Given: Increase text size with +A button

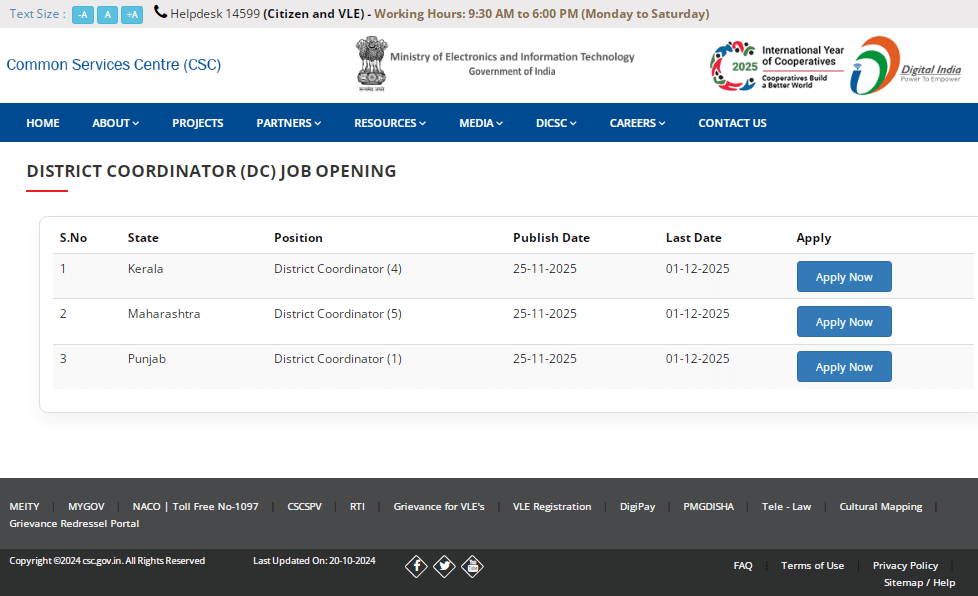Looking at the screenshot, I should 131,14.
